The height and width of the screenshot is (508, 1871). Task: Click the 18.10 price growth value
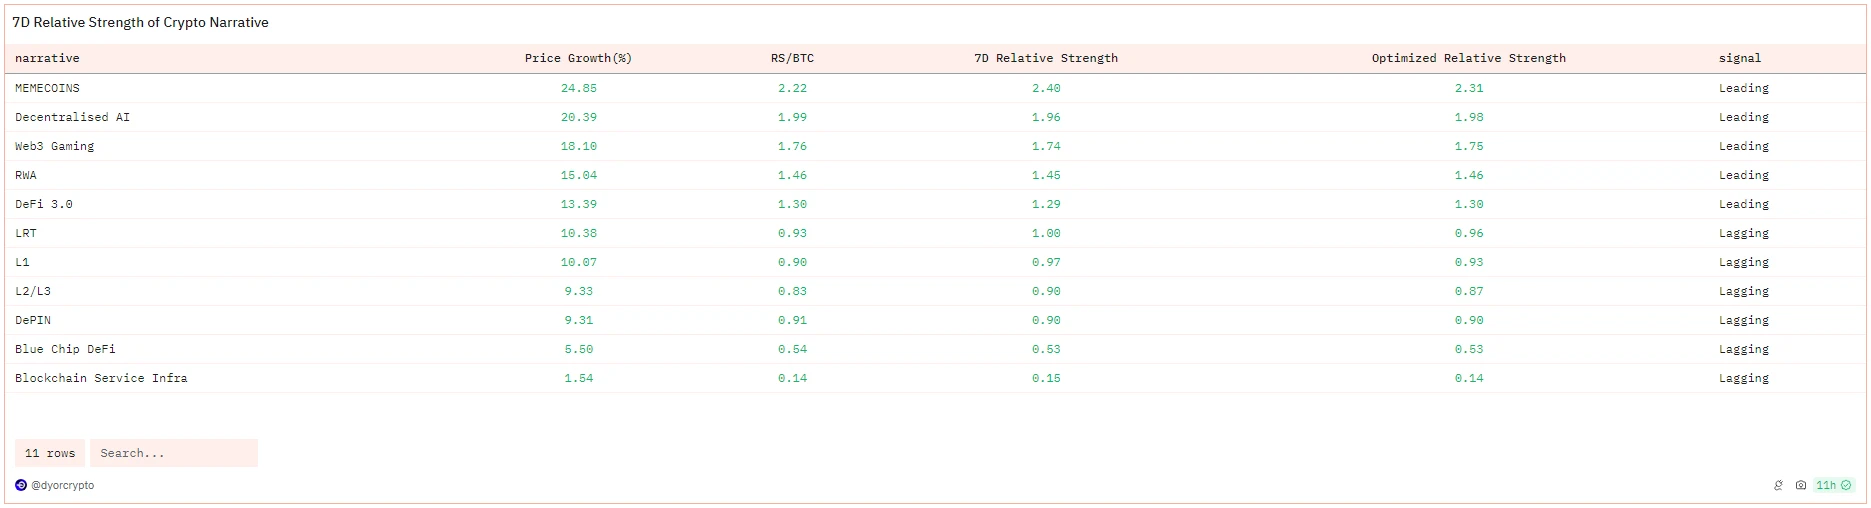578,146
